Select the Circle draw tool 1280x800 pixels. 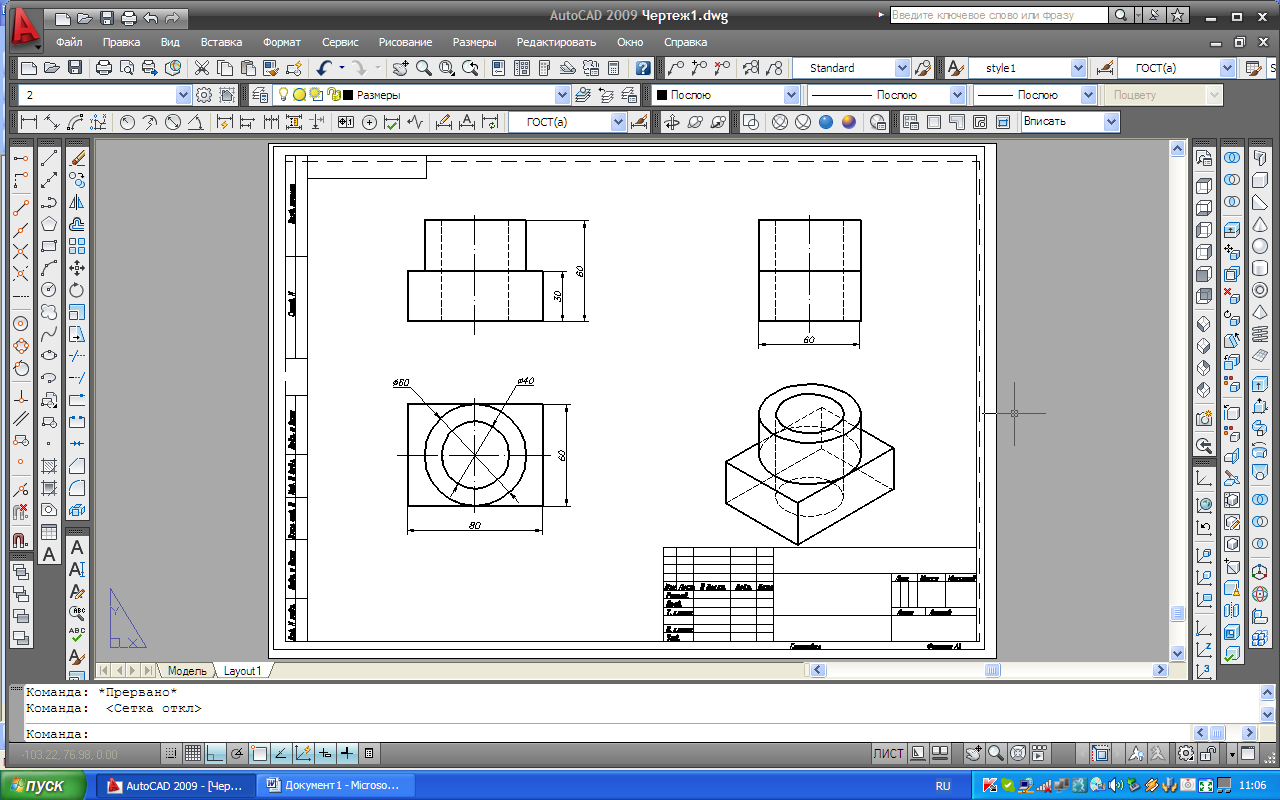pyautogui.click(x=49, y=290)
